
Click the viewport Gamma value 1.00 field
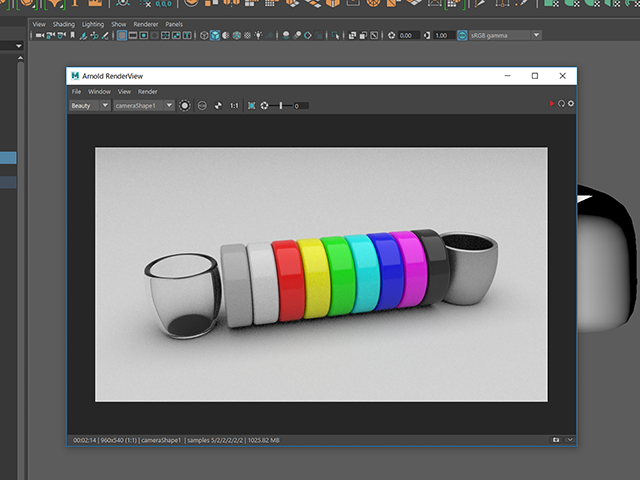pos(444,36)
